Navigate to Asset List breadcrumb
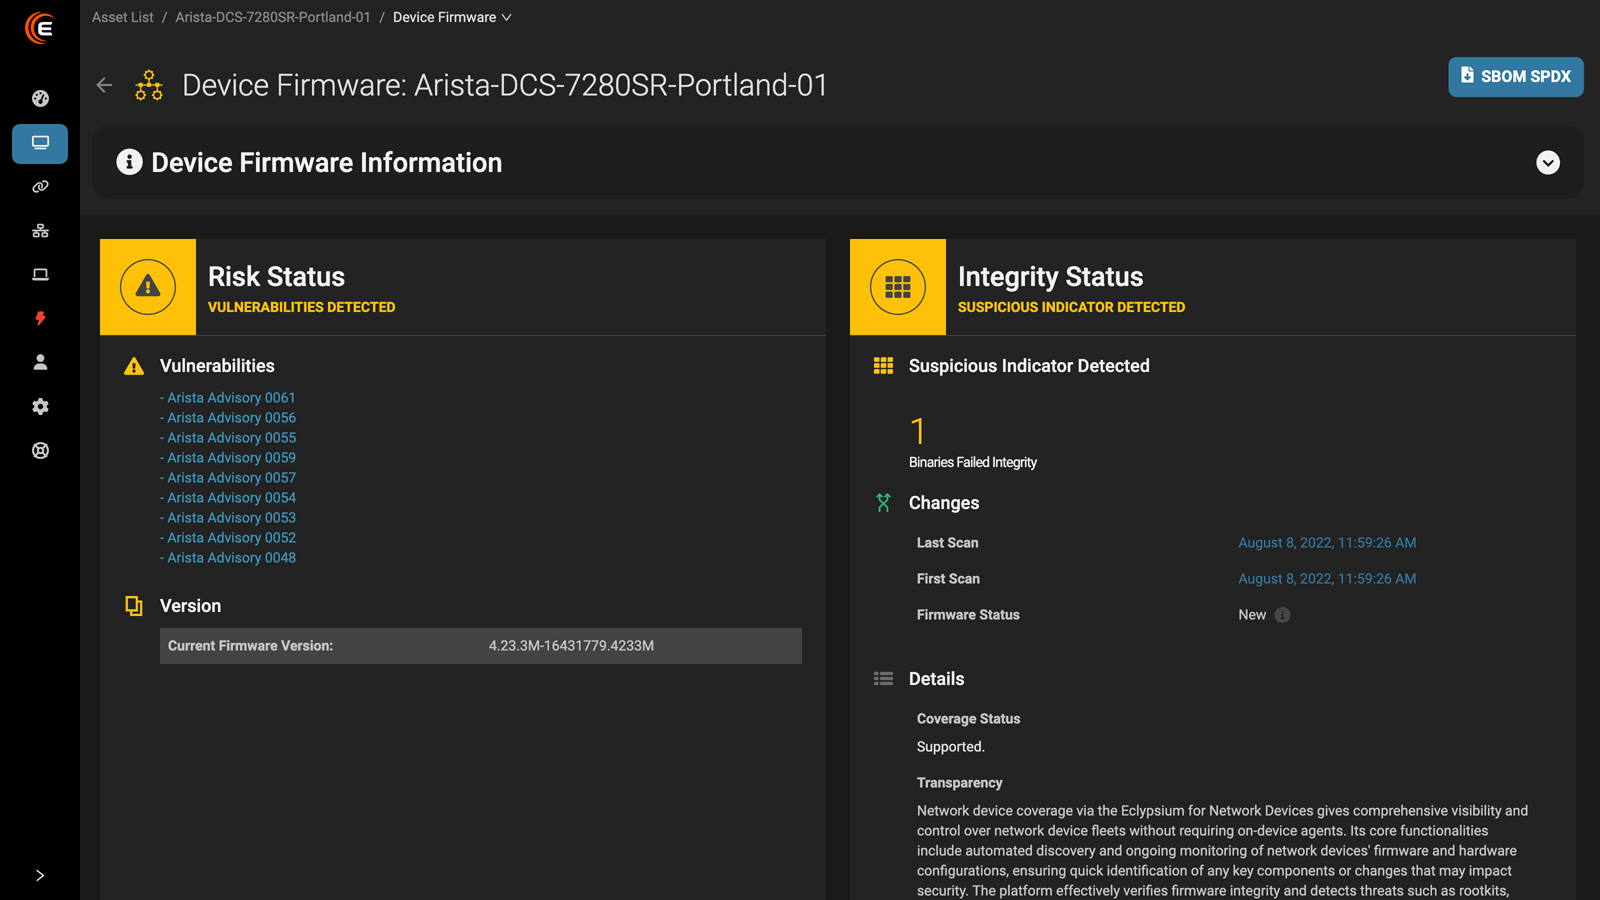The image size is (1600, 900). coord(123,17)
